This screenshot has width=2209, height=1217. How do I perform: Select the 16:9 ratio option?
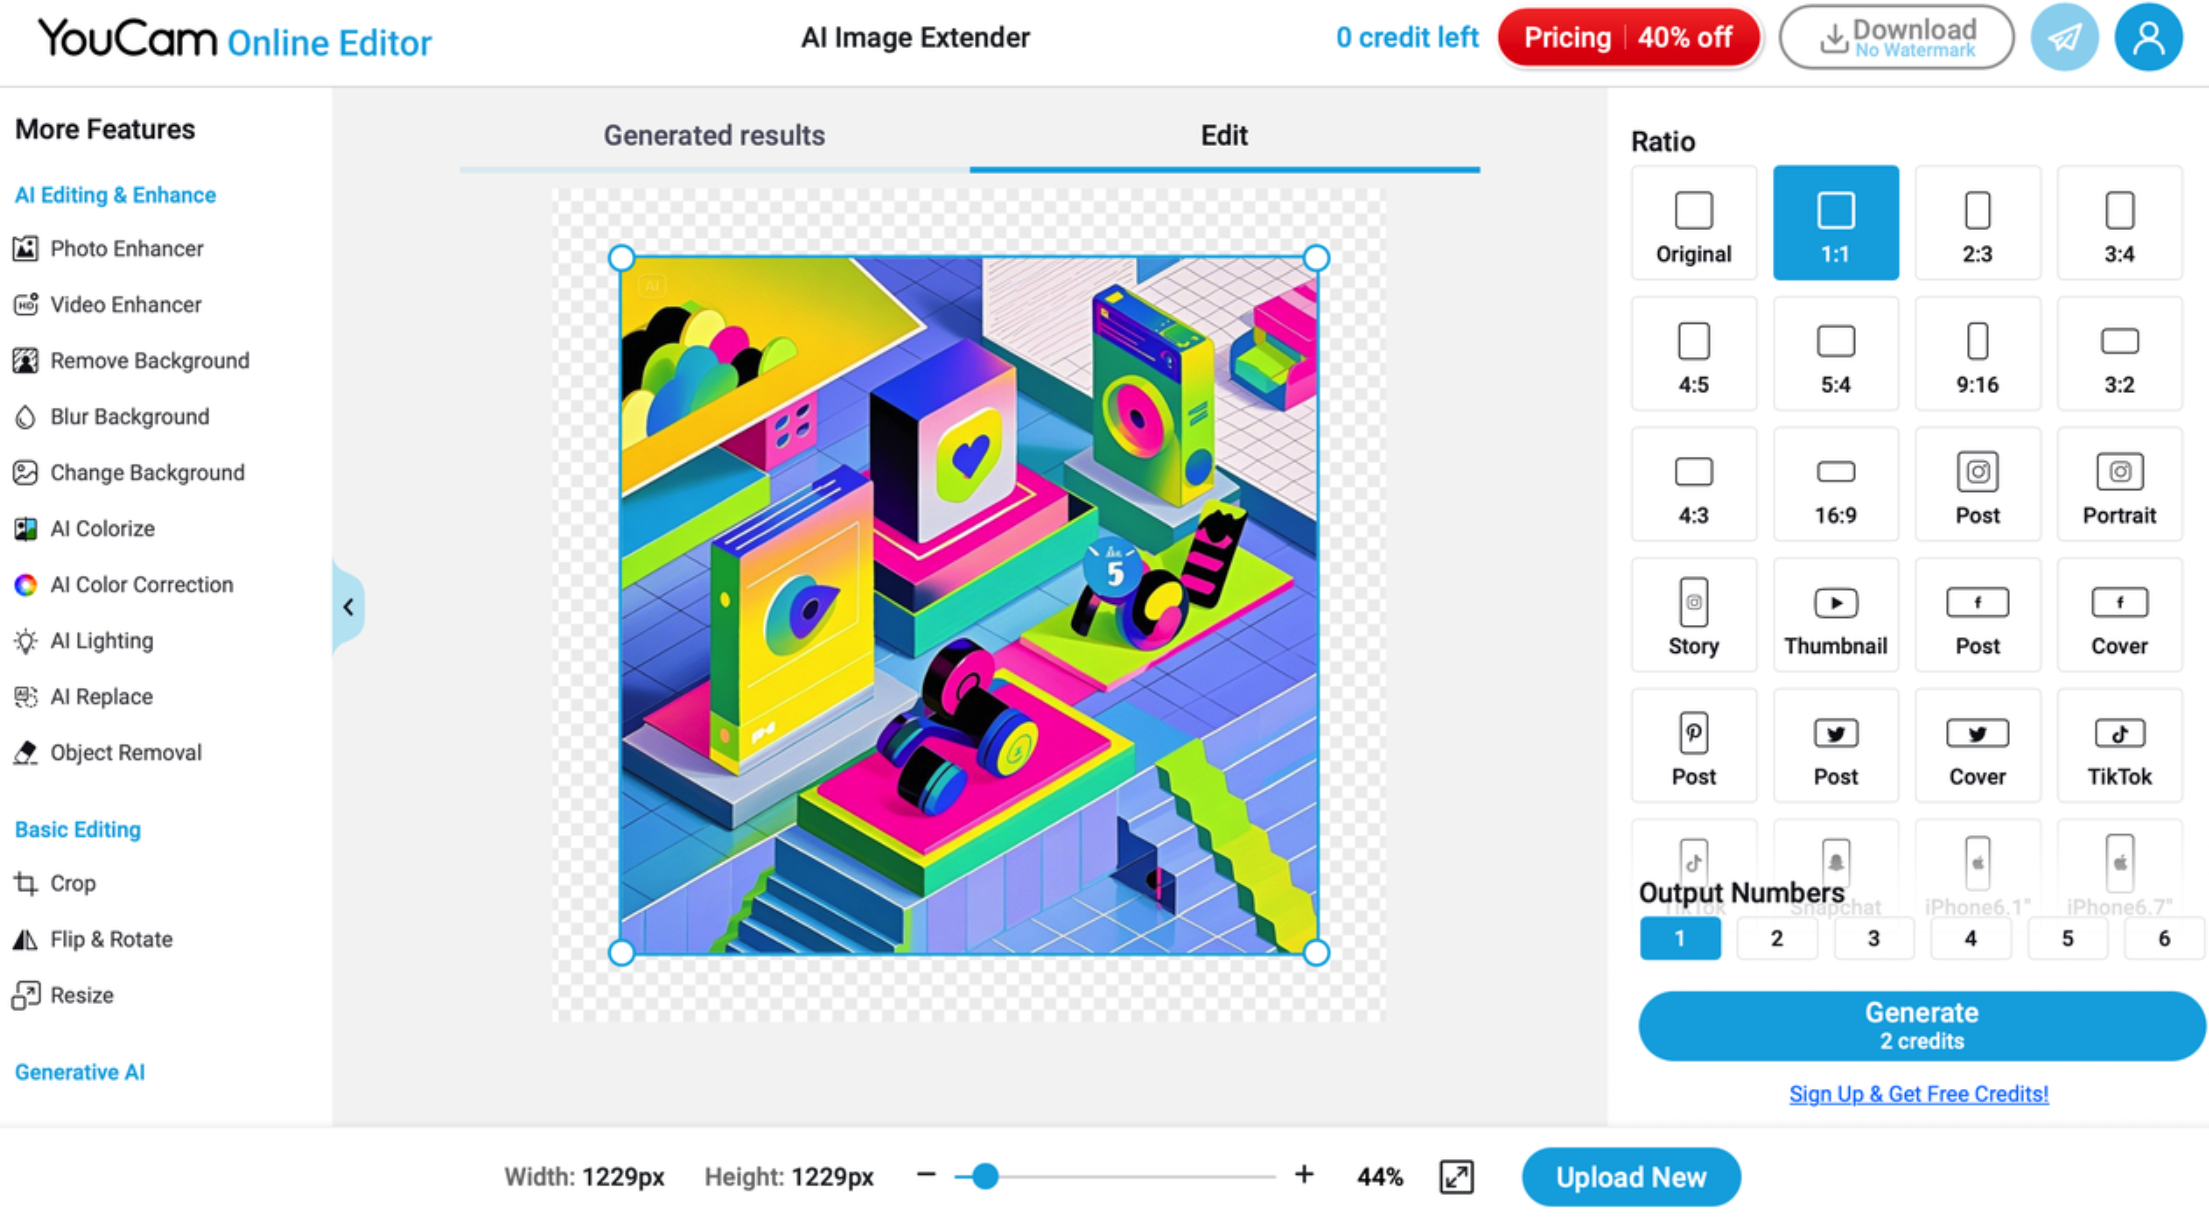[1836, 484]
